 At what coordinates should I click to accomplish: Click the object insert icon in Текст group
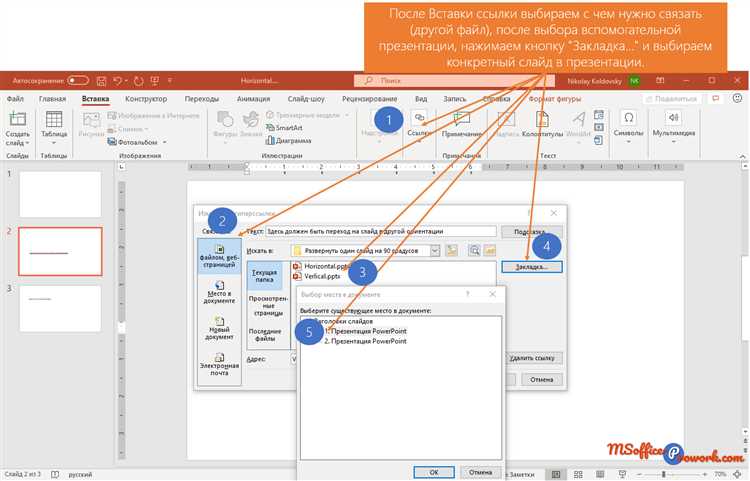[x=598, y=140]
